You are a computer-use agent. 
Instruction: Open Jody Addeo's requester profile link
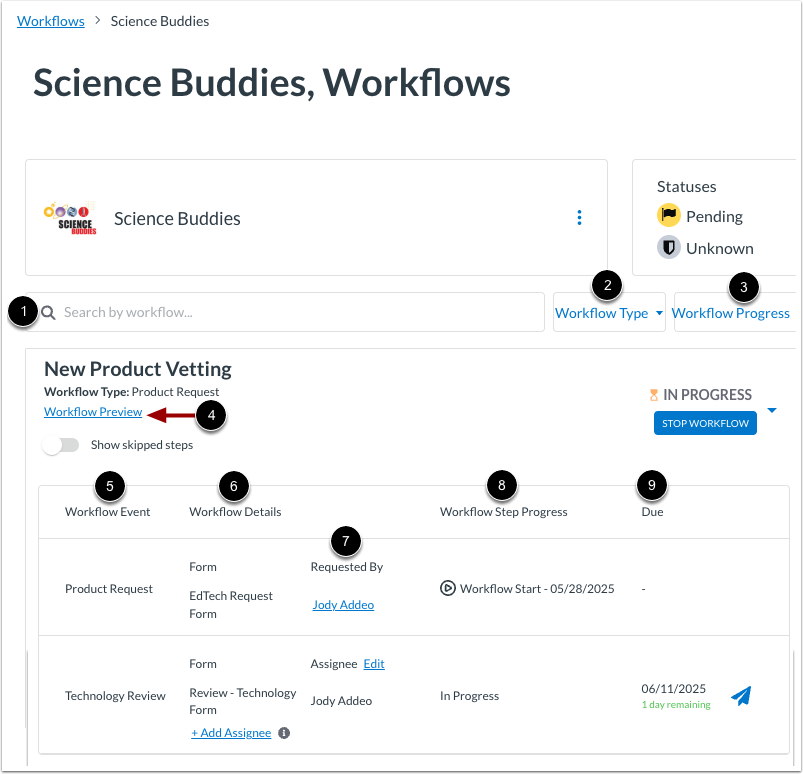click(x=343, y=604)
